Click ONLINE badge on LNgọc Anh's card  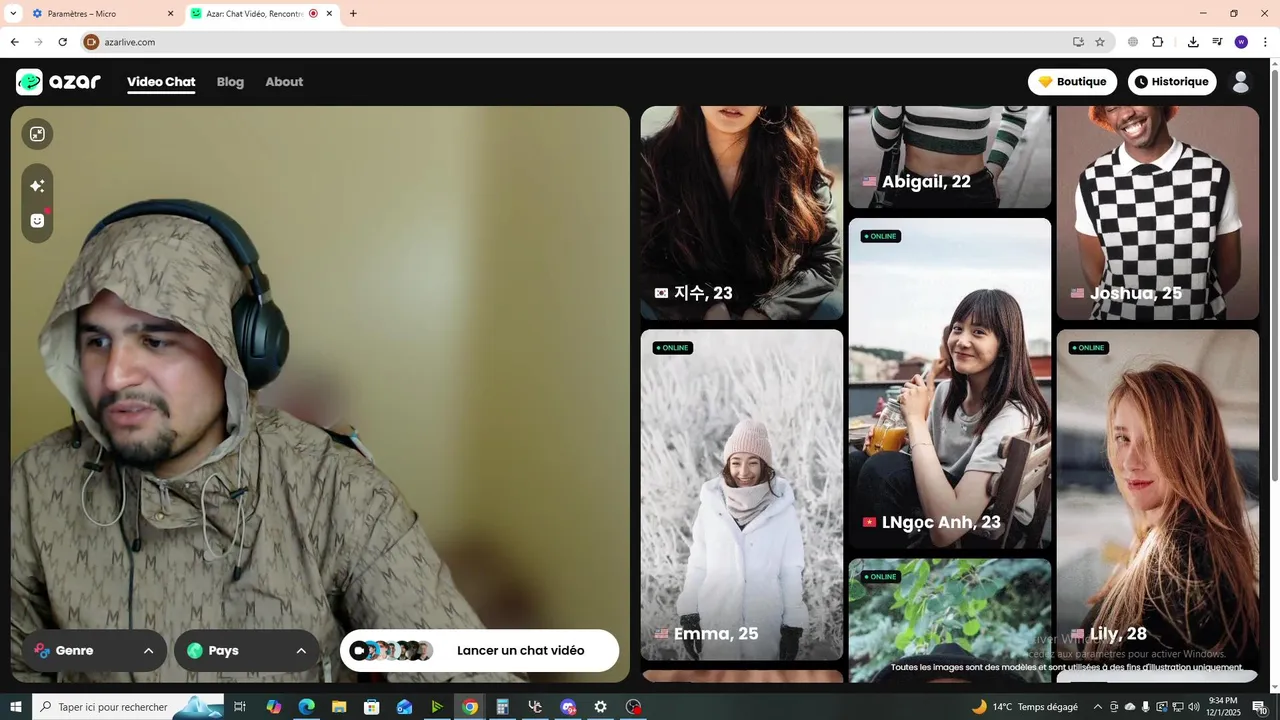pos(881,236)
